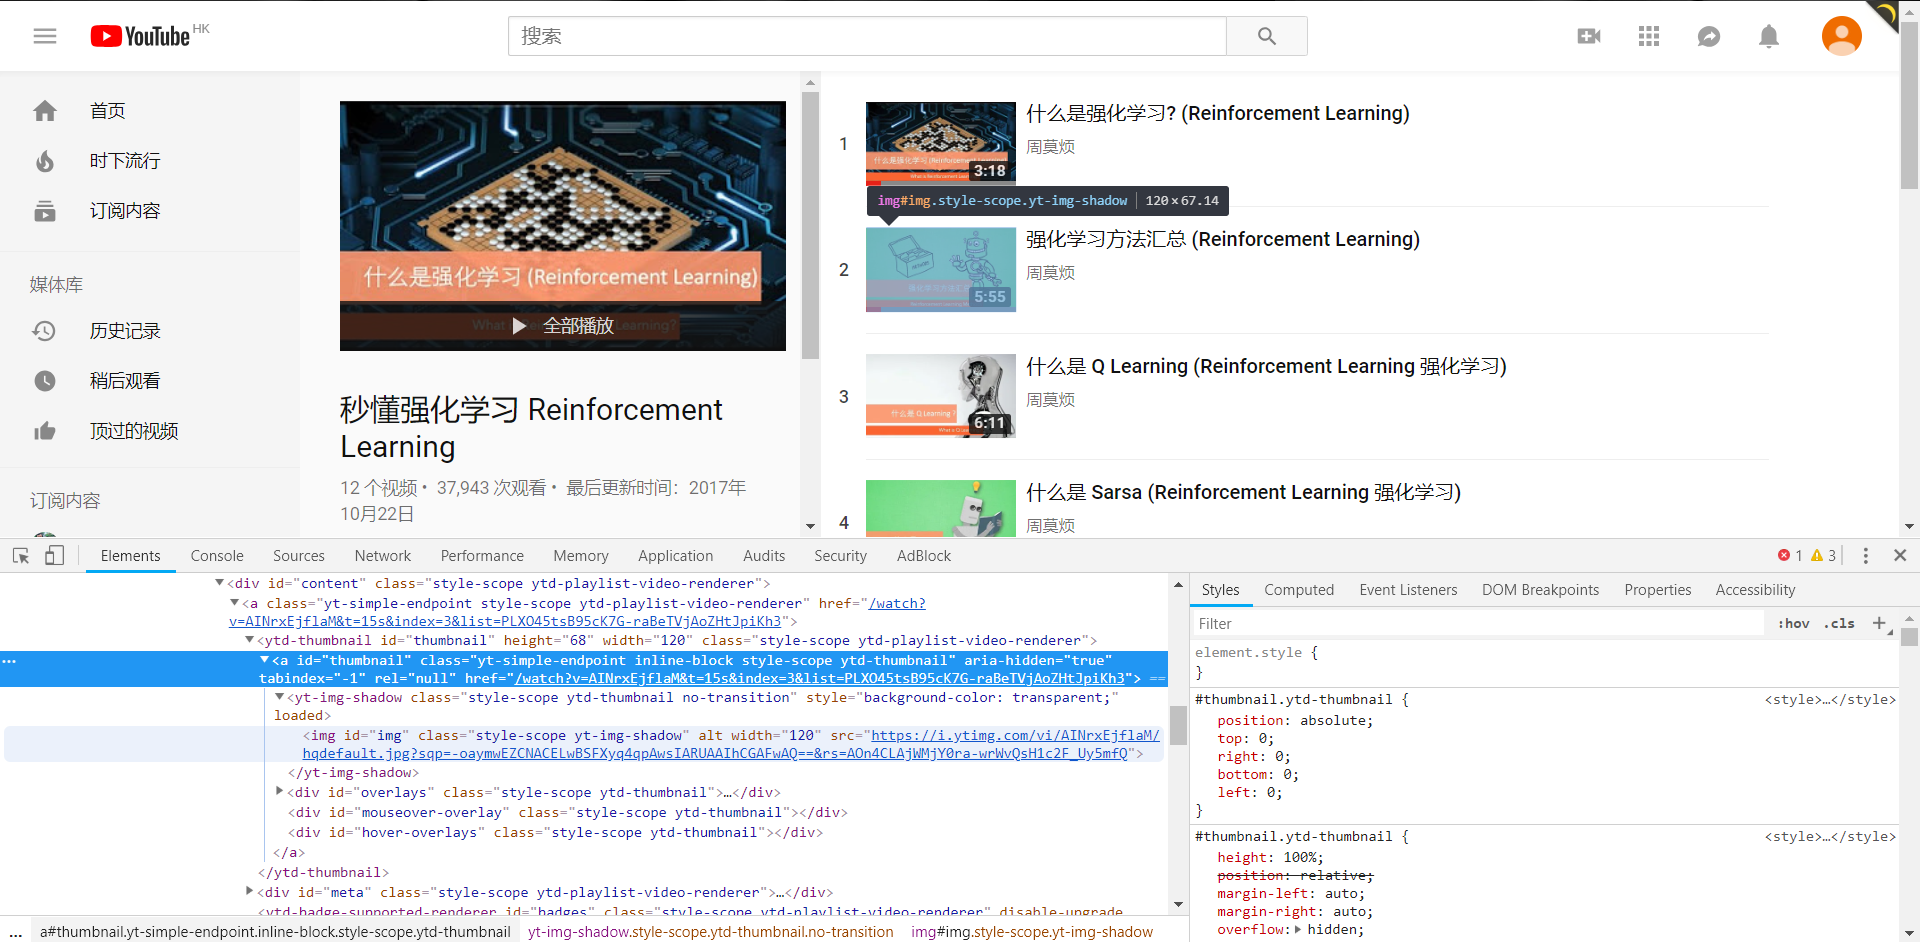Open the account avatar menu
Viewport: 1920px width, 942px height.
[1842, 36]
